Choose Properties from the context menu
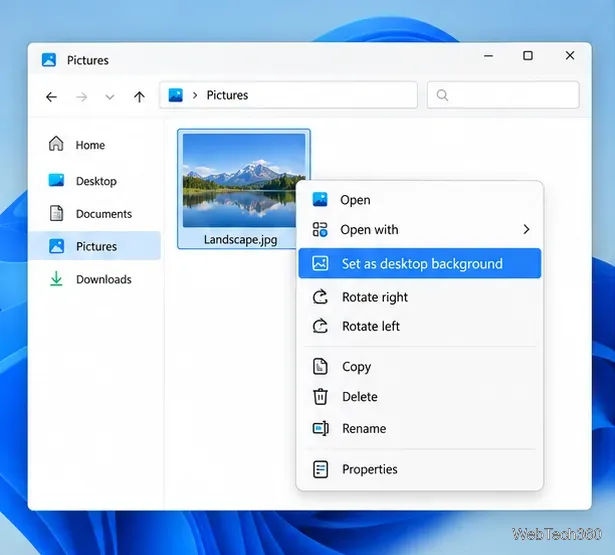Viewport: 615px width, 555px height. coord(420,469)
